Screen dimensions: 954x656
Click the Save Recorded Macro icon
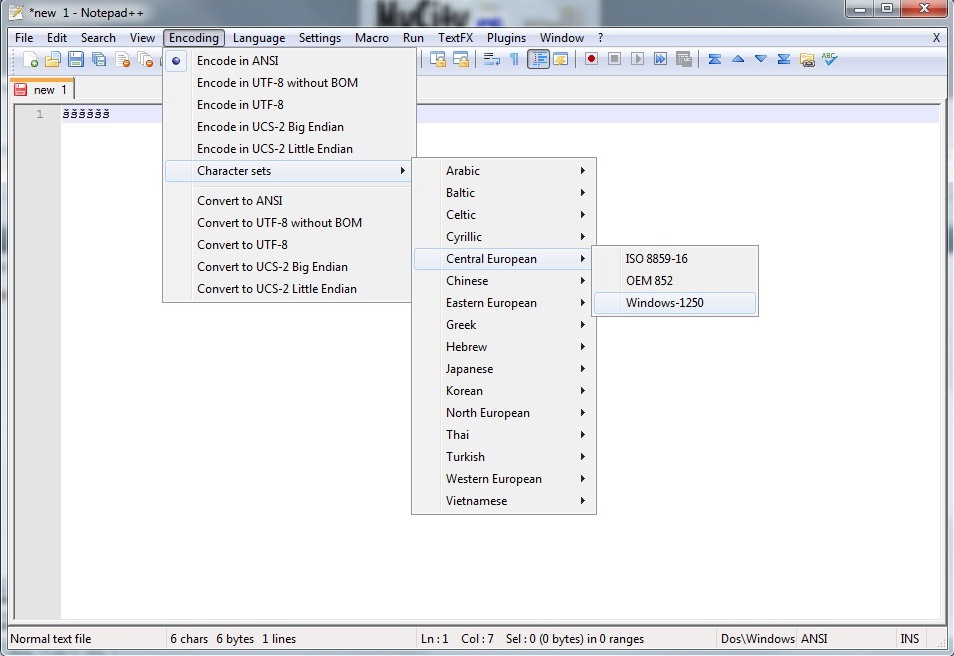684,60
